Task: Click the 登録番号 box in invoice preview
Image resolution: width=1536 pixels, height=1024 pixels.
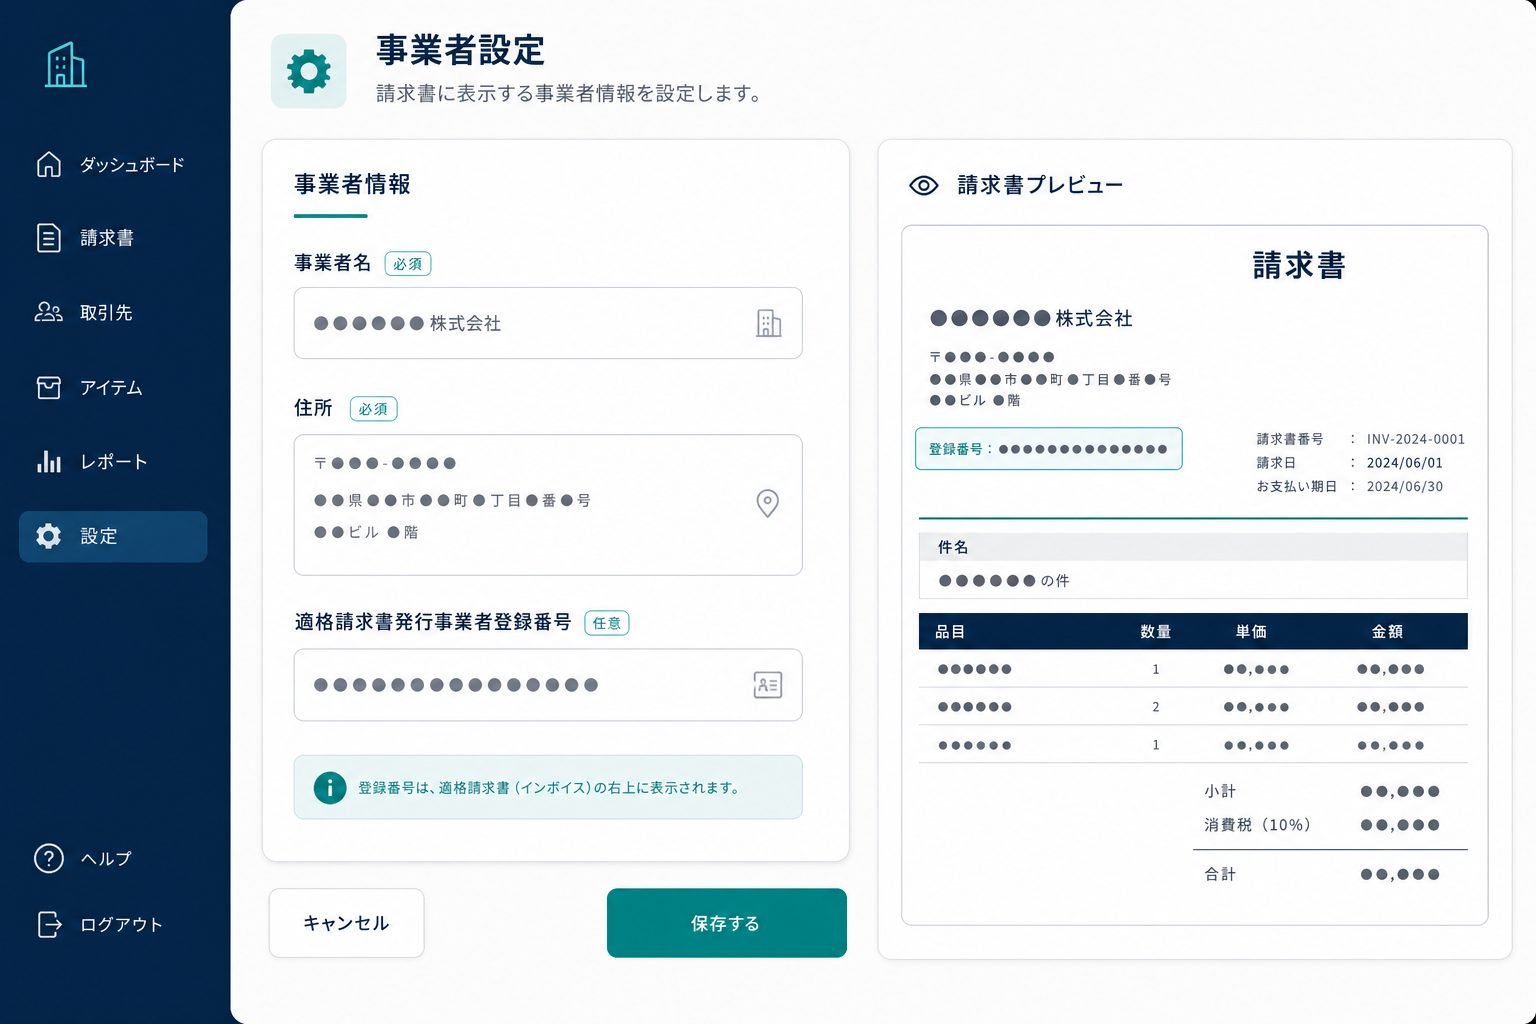Action: click(x=1048, y=449)
